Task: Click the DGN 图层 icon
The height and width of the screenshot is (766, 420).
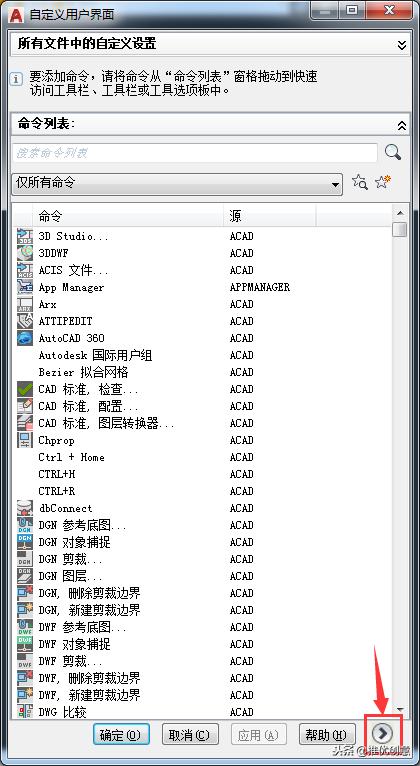Action: [x=24, y=576]
